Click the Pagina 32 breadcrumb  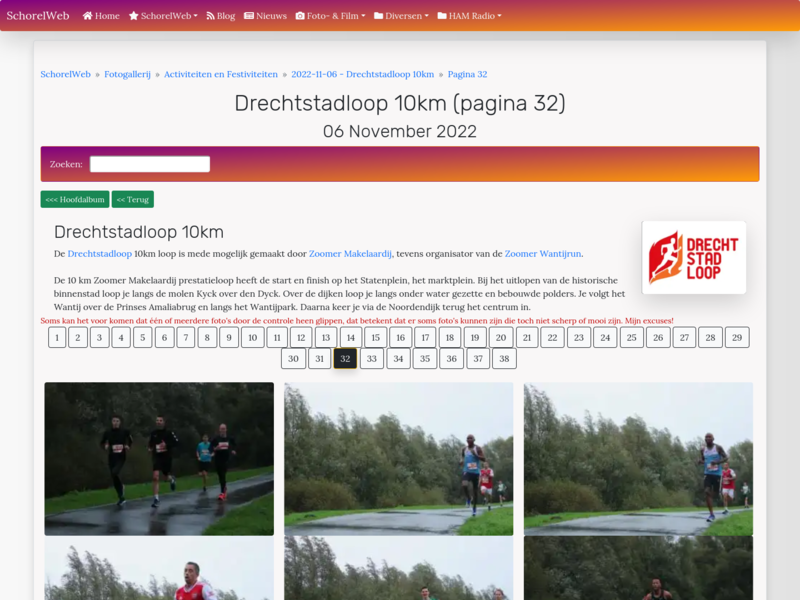[467, 74]
